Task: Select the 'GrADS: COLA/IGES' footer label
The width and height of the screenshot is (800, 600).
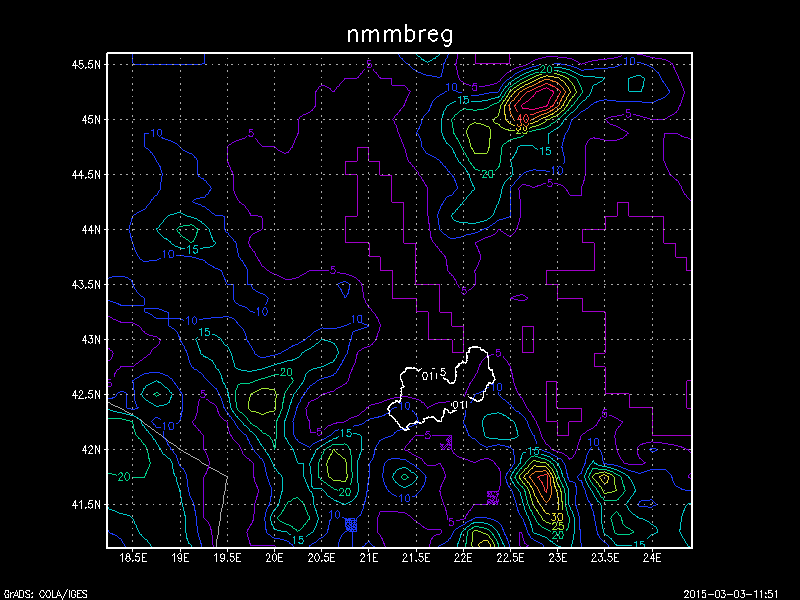Action: pyautogui.click(x=46, y=594)
